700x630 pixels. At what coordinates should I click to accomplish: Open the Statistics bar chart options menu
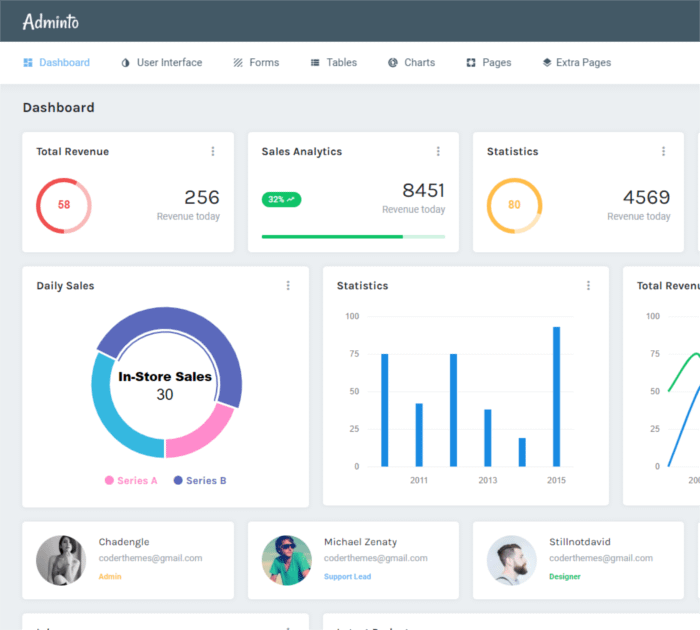tap(588, 286)
